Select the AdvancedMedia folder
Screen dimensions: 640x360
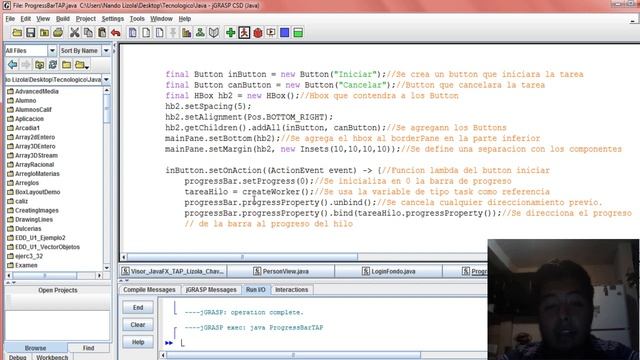(x=33, y=91)
